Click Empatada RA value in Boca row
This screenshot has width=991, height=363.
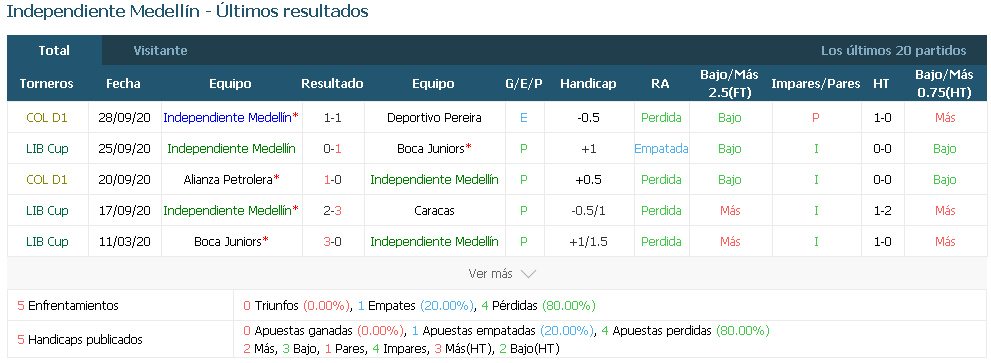click(661, 149)
